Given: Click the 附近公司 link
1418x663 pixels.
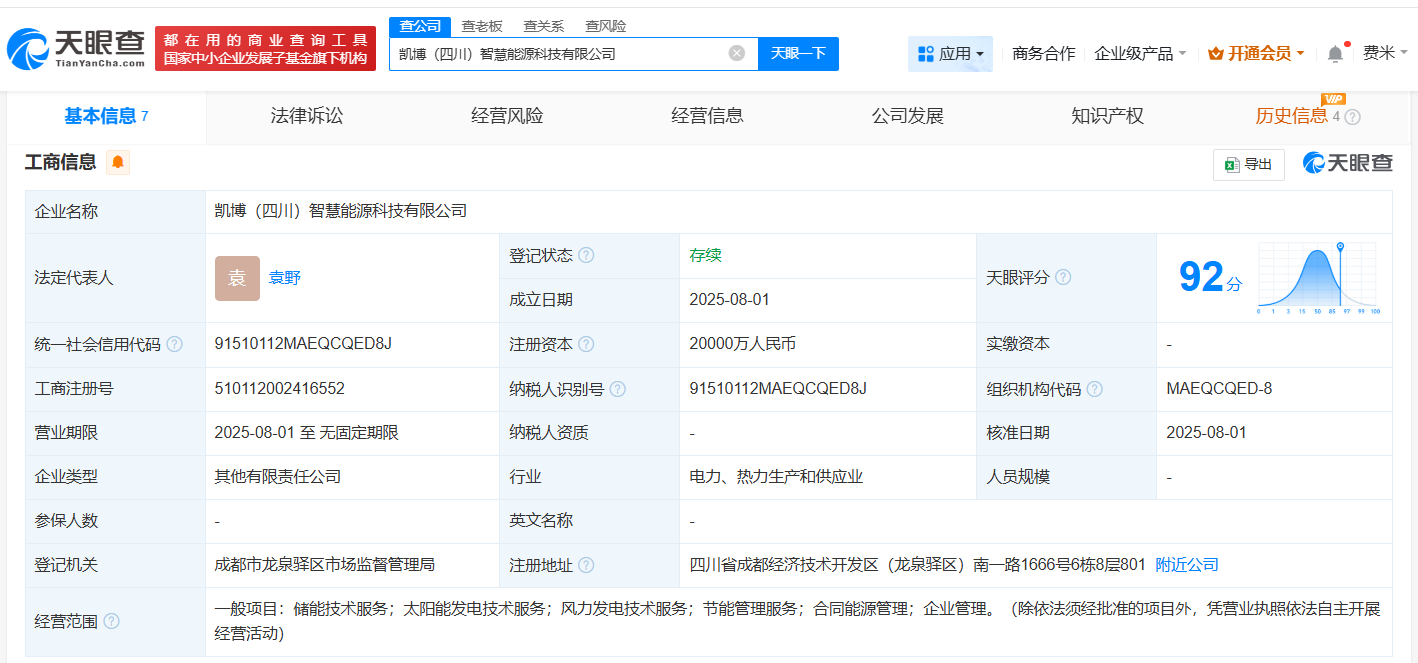Looking at the screenshot, I should (x=1187, y=565).
